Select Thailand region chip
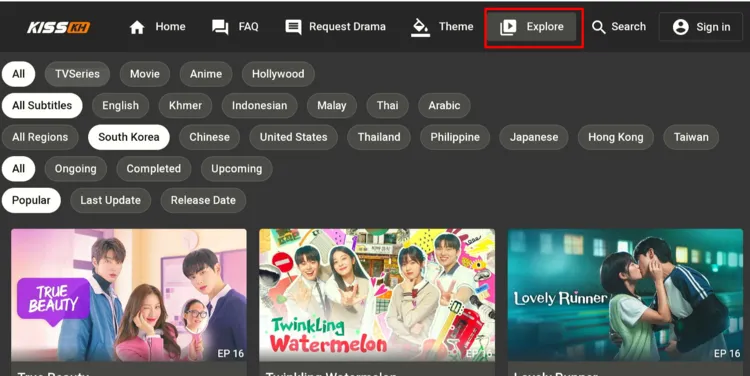 pos(379,137)
